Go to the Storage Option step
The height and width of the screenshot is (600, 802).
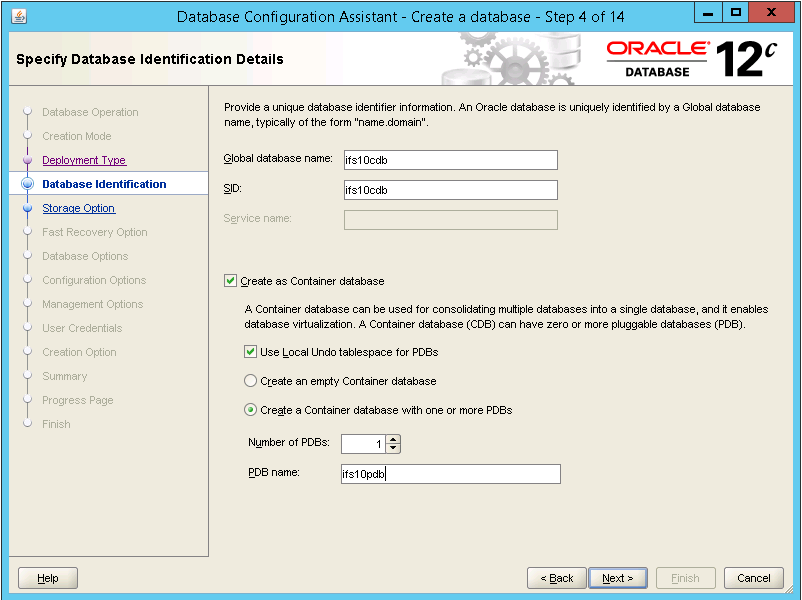[x=78, y=208]
